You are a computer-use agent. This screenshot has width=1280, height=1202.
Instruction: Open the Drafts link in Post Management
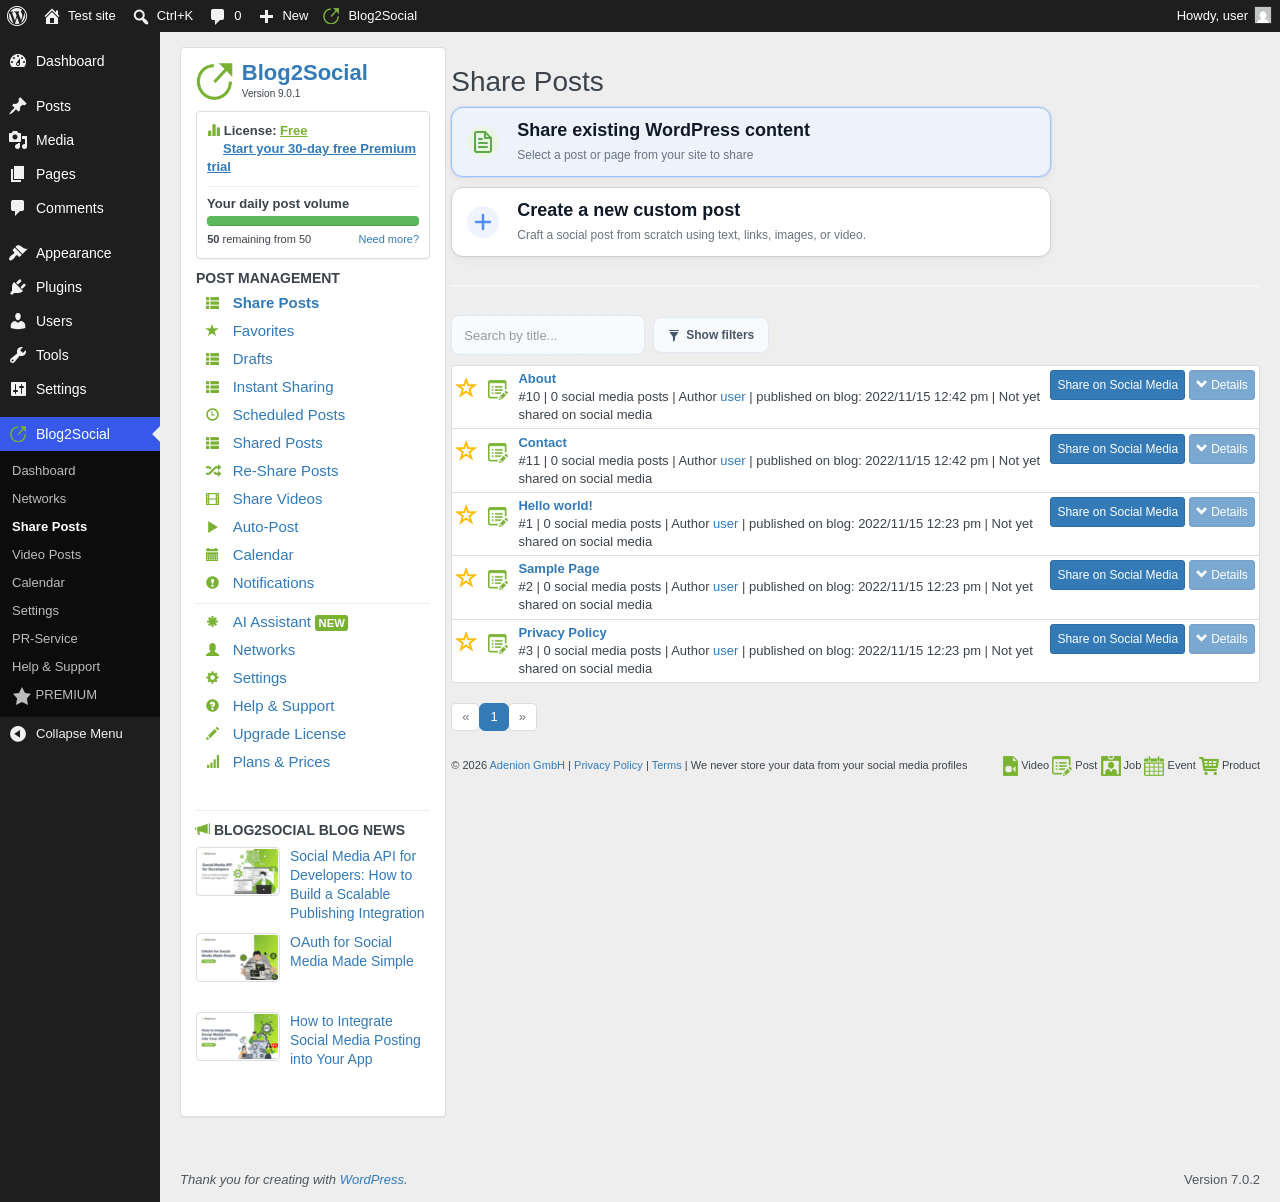click(252, 359)
